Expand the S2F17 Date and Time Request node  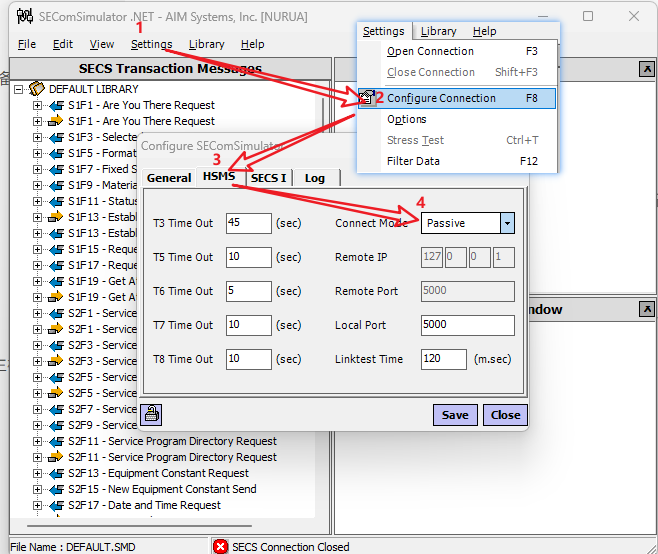pyautogui.click(x=37, y=505)
